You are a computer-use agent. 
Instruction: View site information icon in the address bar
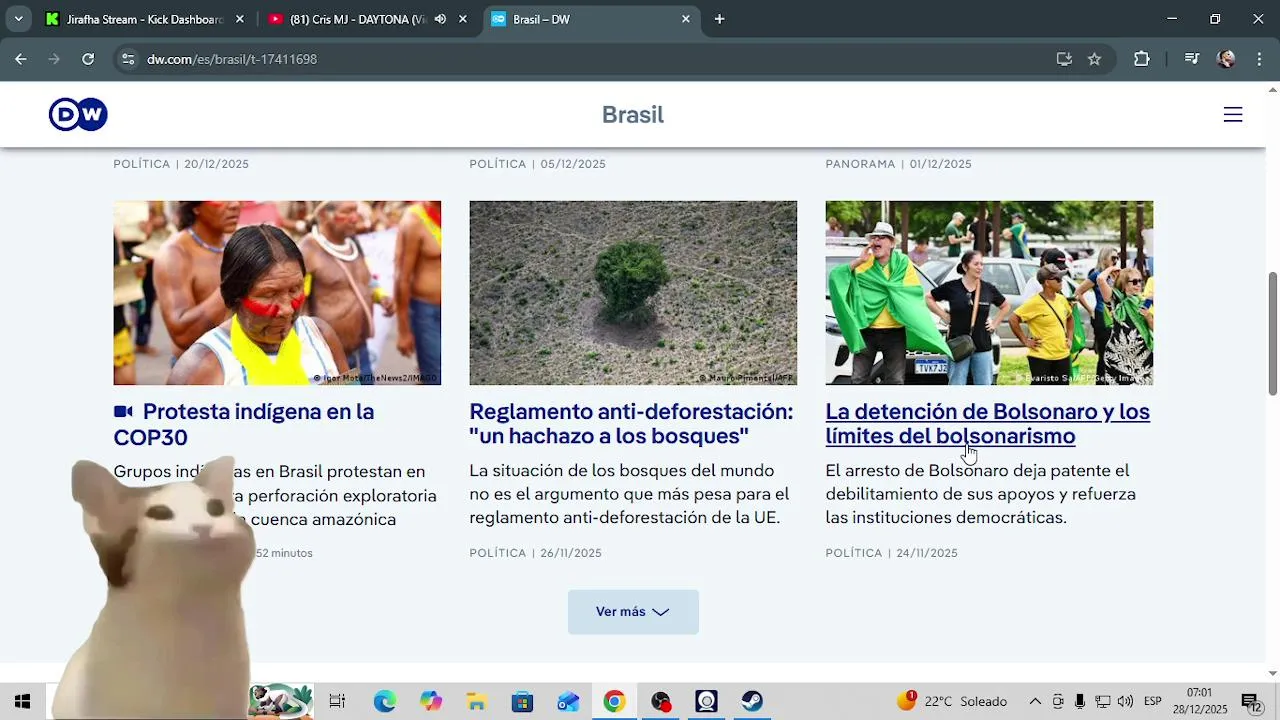[x=128, y=59]
